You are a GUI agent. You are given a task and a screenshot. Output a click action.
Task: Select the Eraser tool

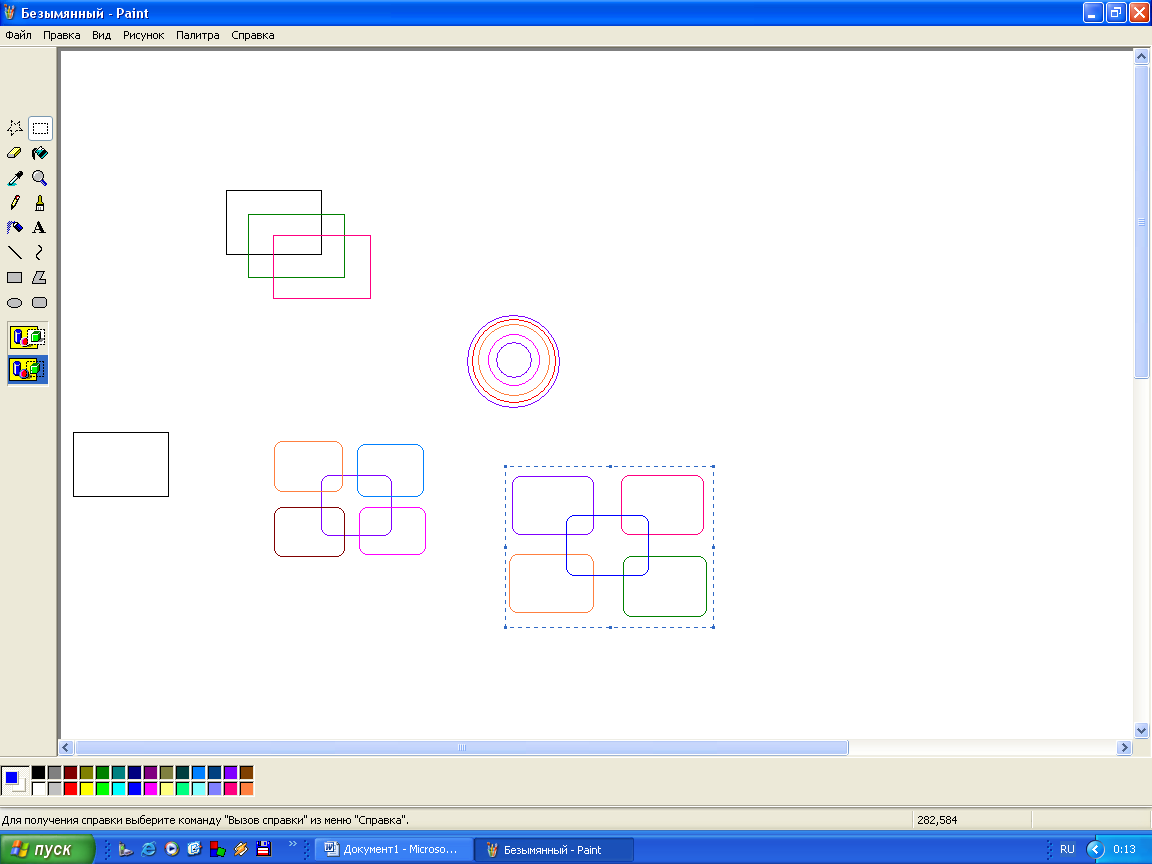pyautogui.click(x=15, y=153)
